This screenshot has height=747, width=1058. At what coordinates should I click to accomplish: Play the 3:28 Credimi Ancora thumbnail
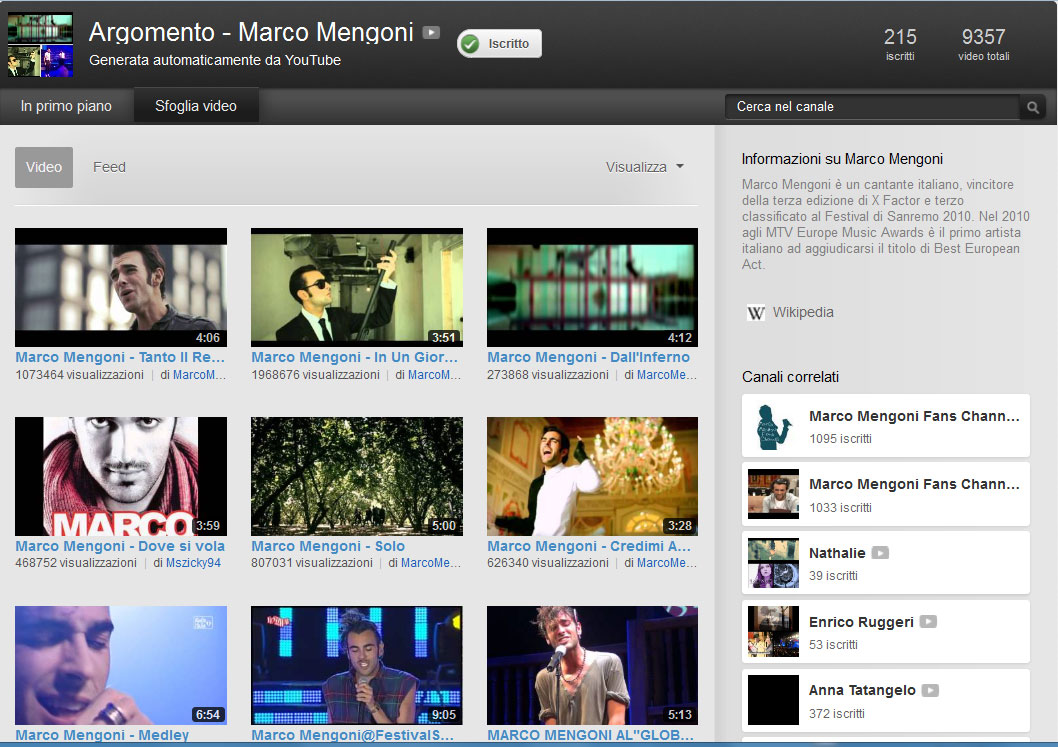(592, 476)
